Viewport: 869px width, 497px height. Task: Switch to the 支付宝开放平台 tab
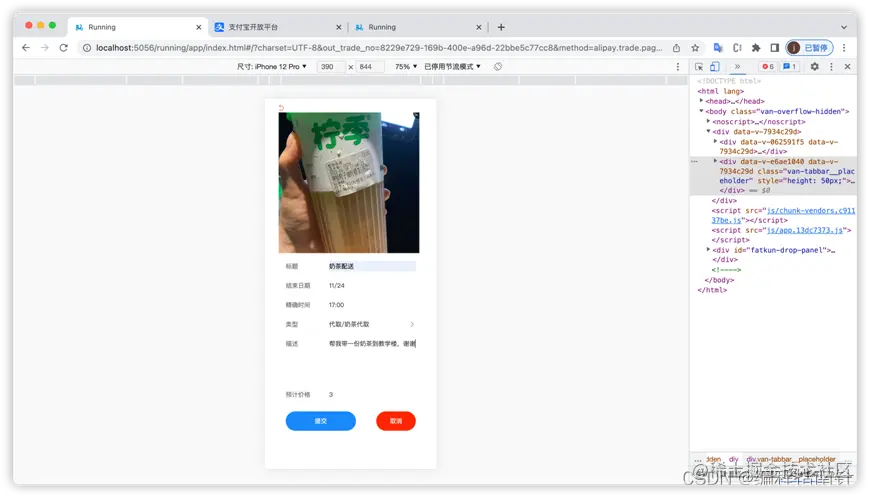[x=278, y=27]
